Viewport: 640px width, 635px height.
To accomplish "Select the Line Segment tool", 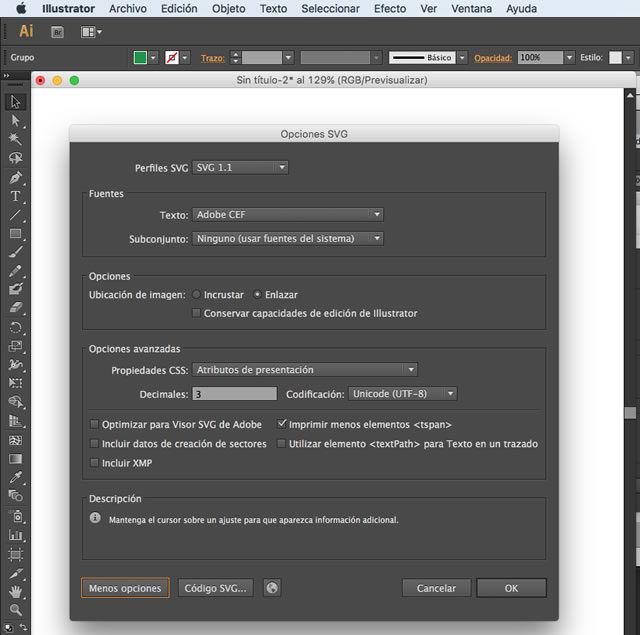I will click(16, 215).
